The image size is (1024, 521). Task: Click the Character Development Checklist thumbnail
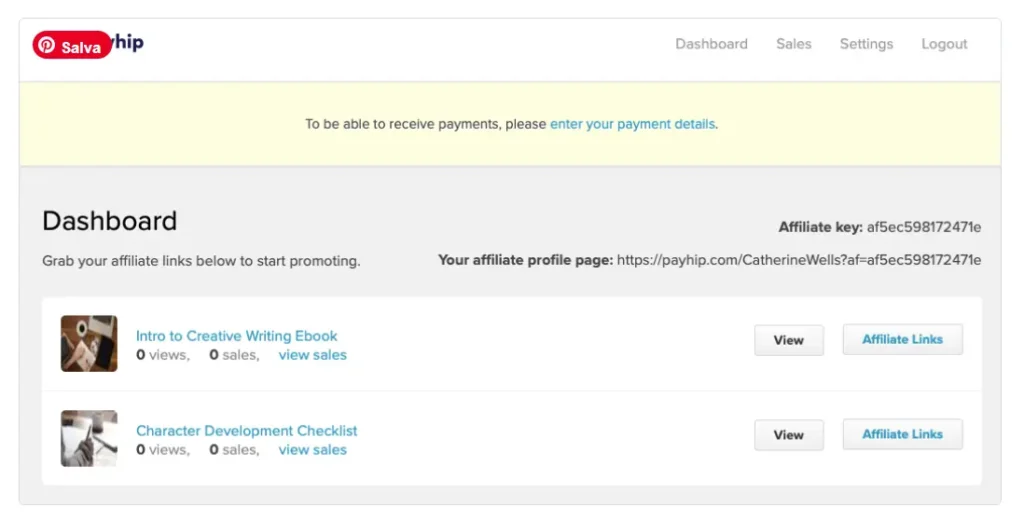(89, 438)
